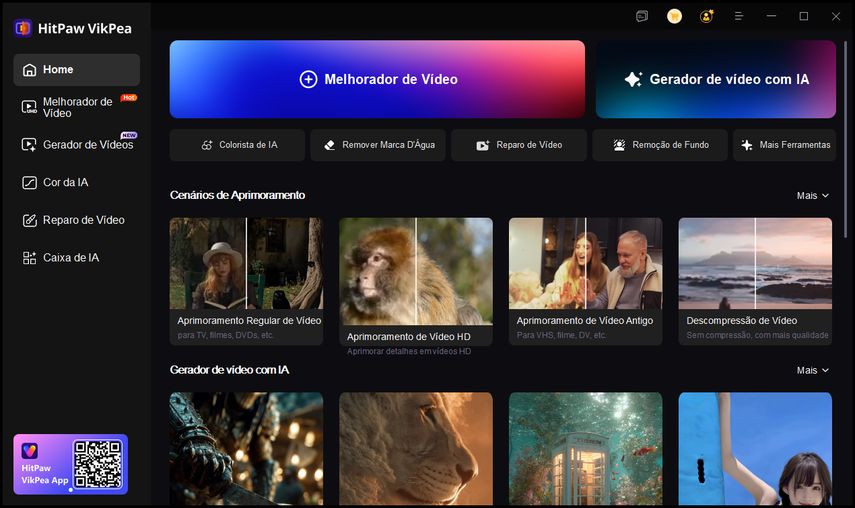
Task: Click the Mais Ferramentas sparkle icon
Action: (x=747, y=145)
